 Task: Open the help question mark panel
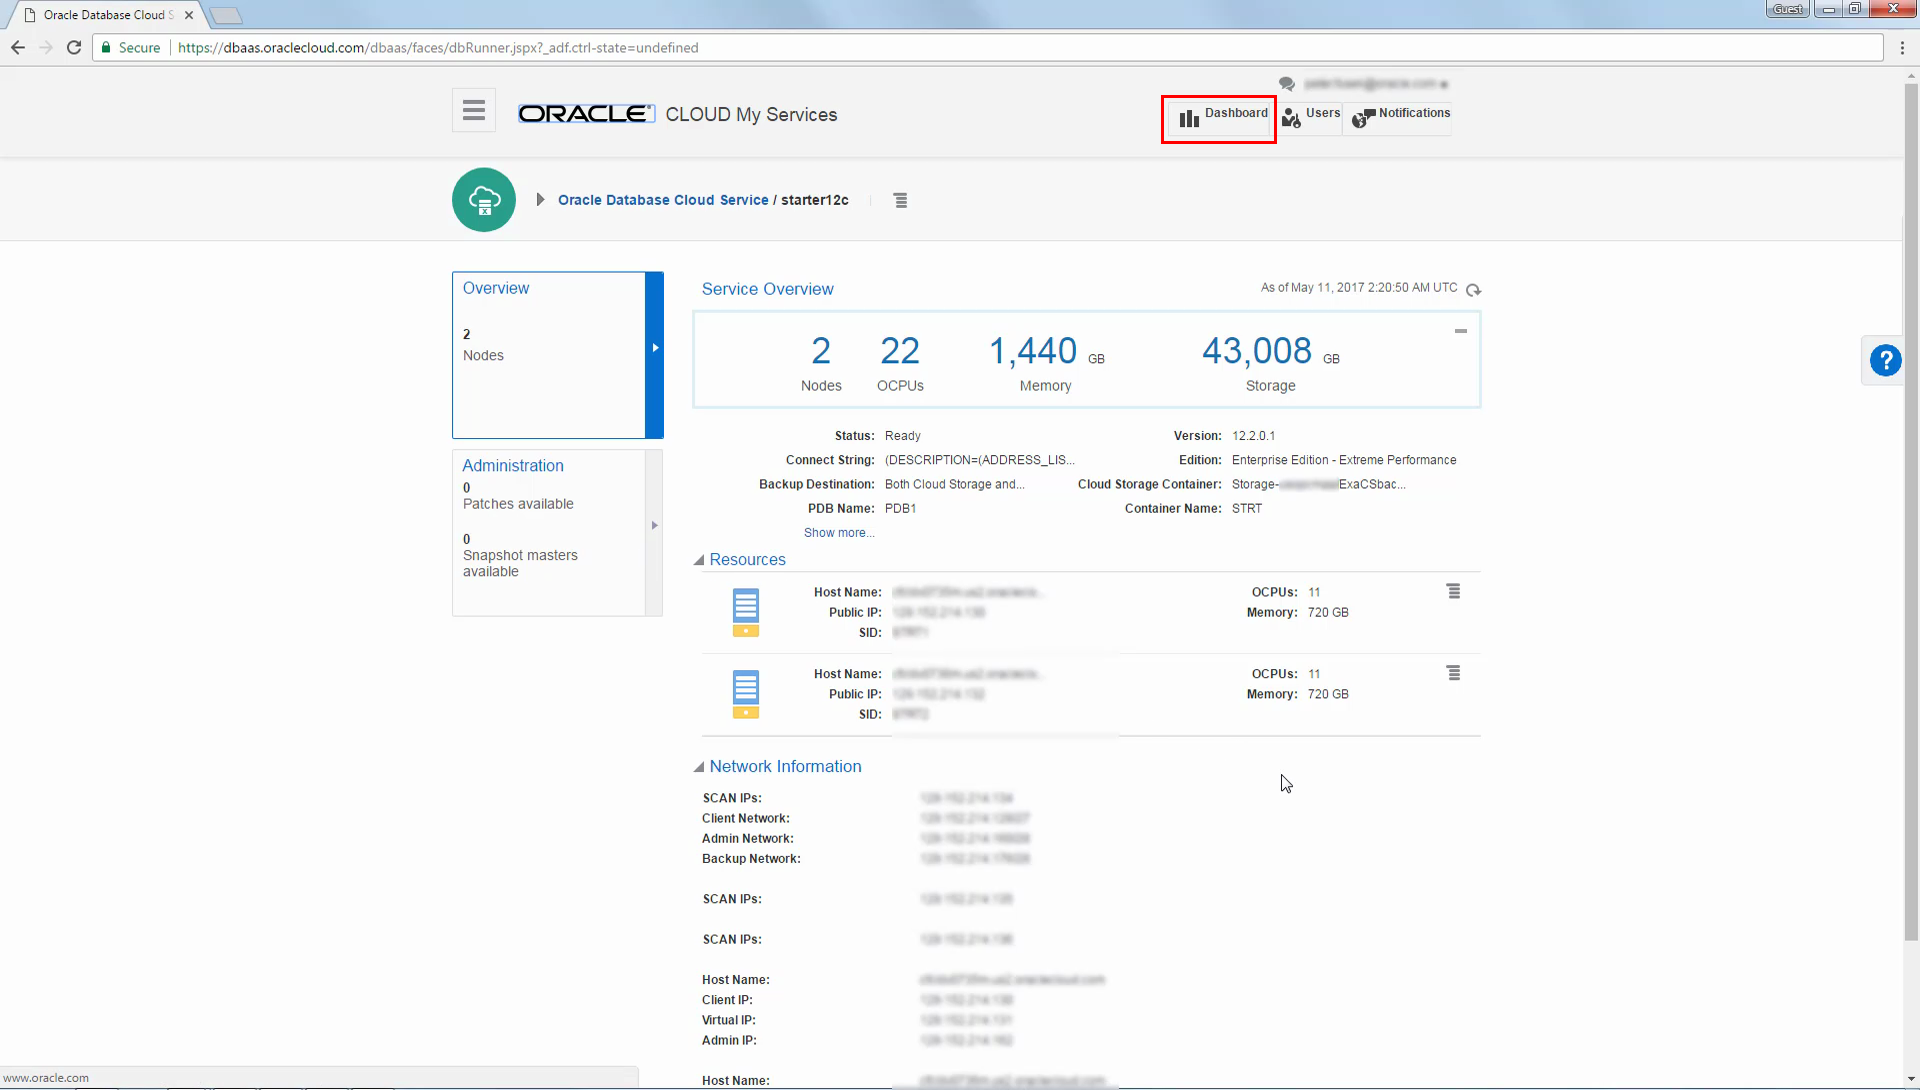[x=1886, y=360]
